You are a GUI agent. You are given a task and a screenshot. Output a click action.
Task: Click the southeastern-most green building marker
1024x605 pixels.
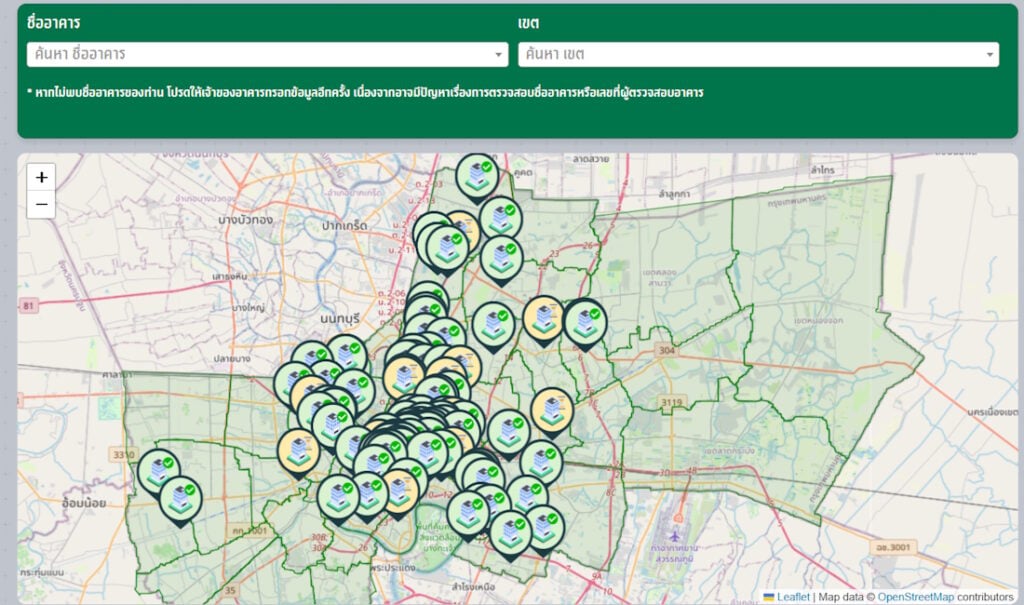coord(545,525)
